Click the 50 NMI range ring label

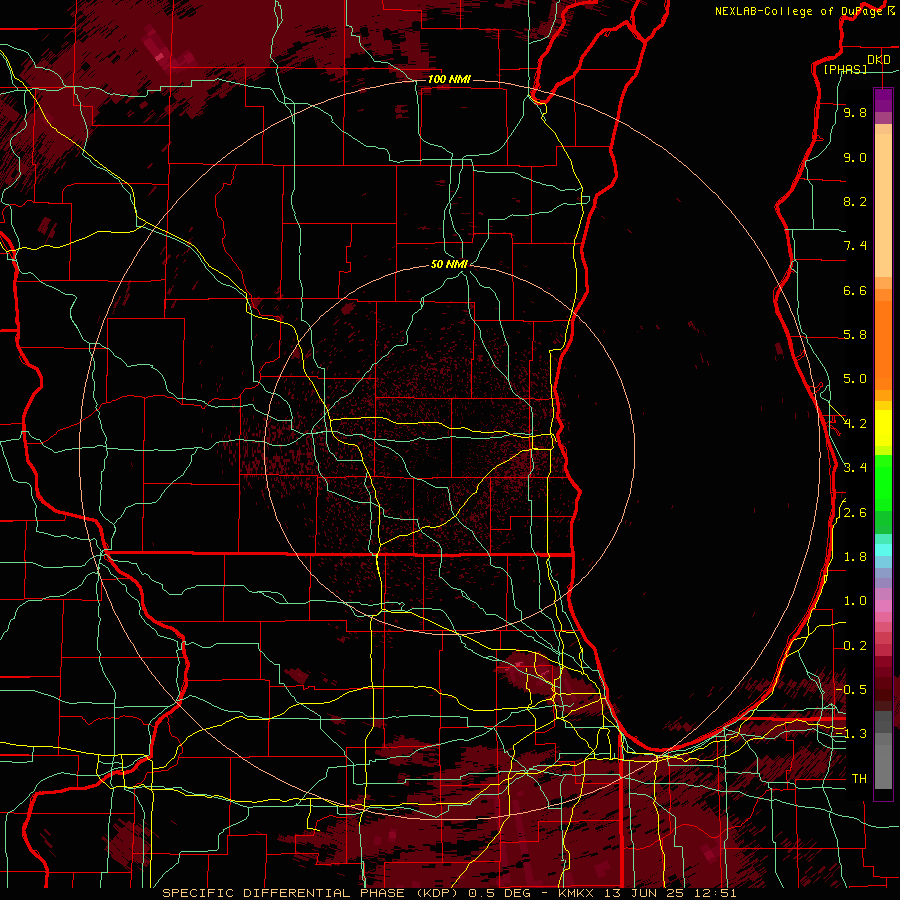(x=449, y=264)
